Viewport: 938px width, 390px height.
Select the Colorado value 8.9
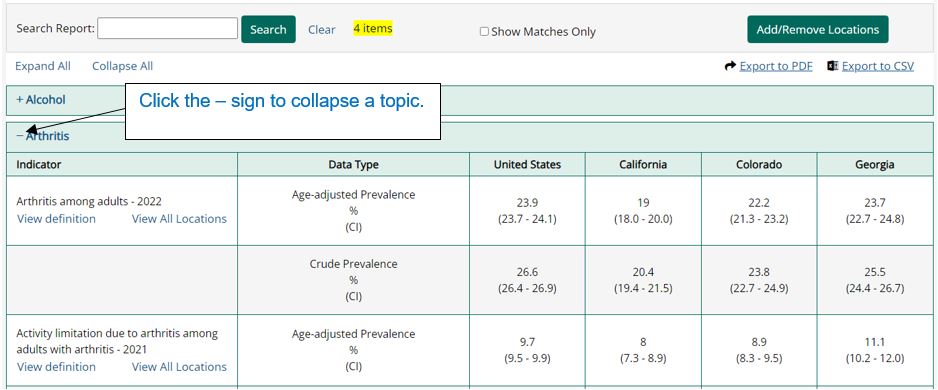(x=759, y=342)
